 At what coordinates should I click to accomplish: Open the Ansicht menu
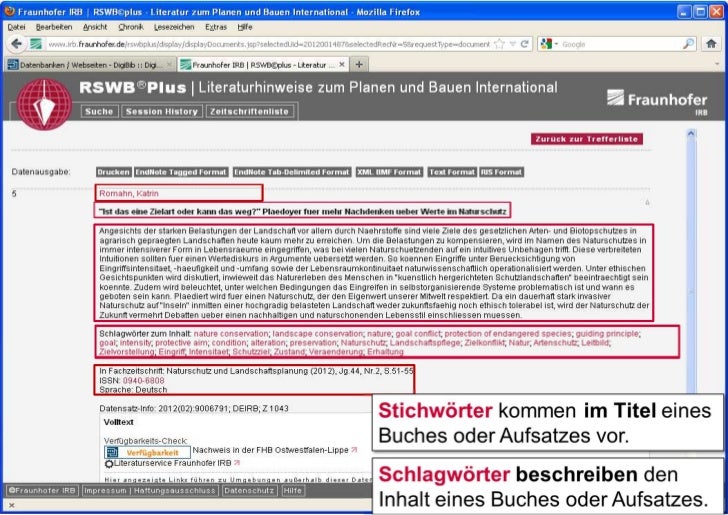95,27
